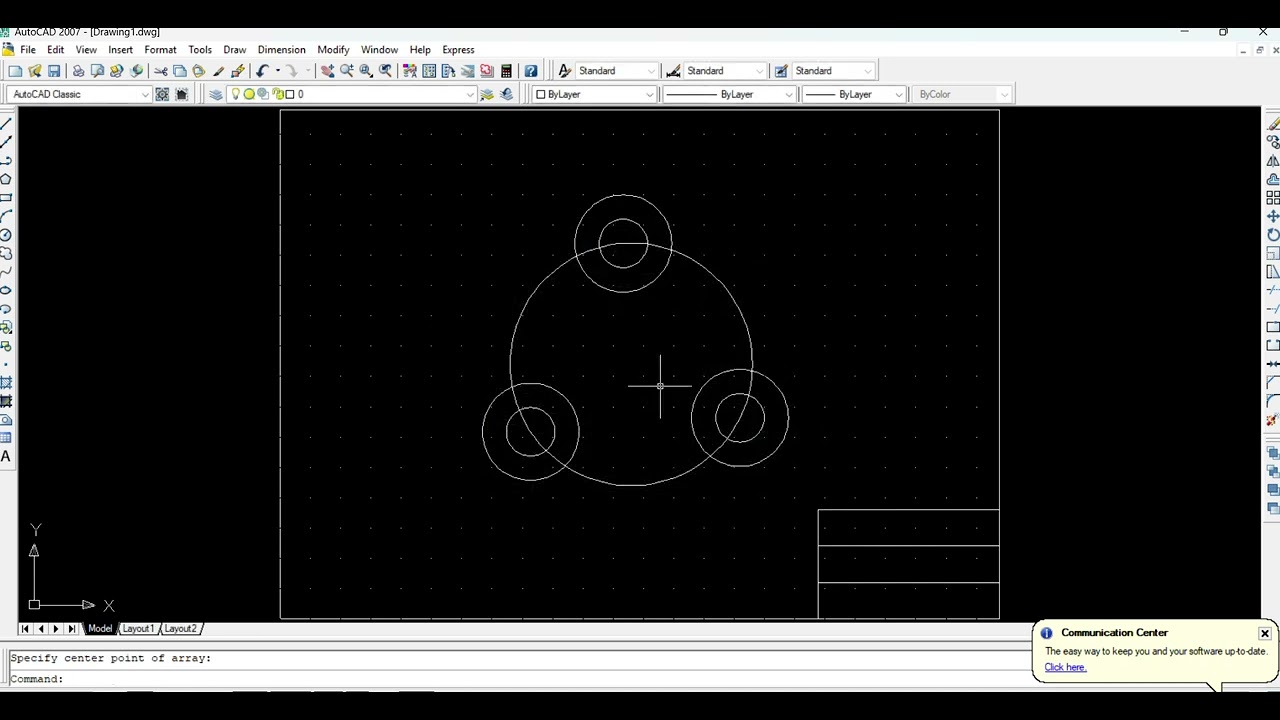The height and width of the screenshot is (720, 1280).
Task: Open the dimension style Standard dropdown
Action: pyautogui.click(x=760, y=71)
